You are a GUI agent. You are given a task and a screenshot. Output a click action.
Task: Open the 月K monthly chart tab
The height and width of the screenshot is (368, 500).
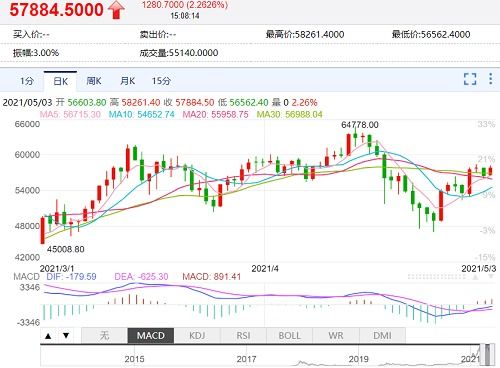[127, 81]
